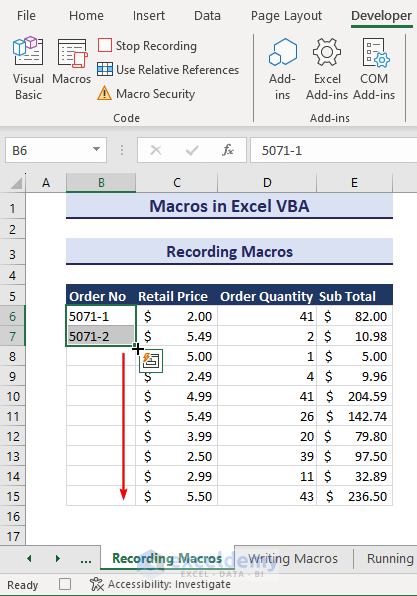
Task: Open Macro Security settings
Action: point(146,94)
